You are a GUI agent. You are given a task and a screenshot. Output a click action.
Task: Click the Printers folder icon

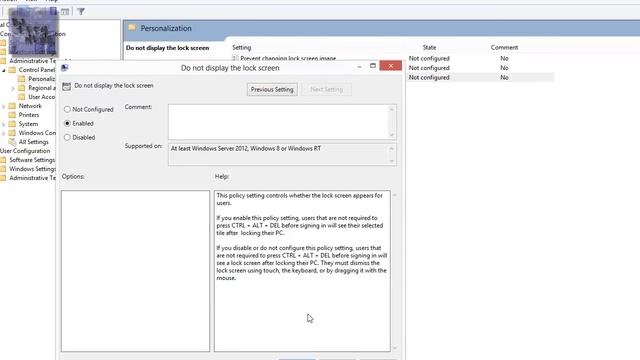(x=13, y=115)
